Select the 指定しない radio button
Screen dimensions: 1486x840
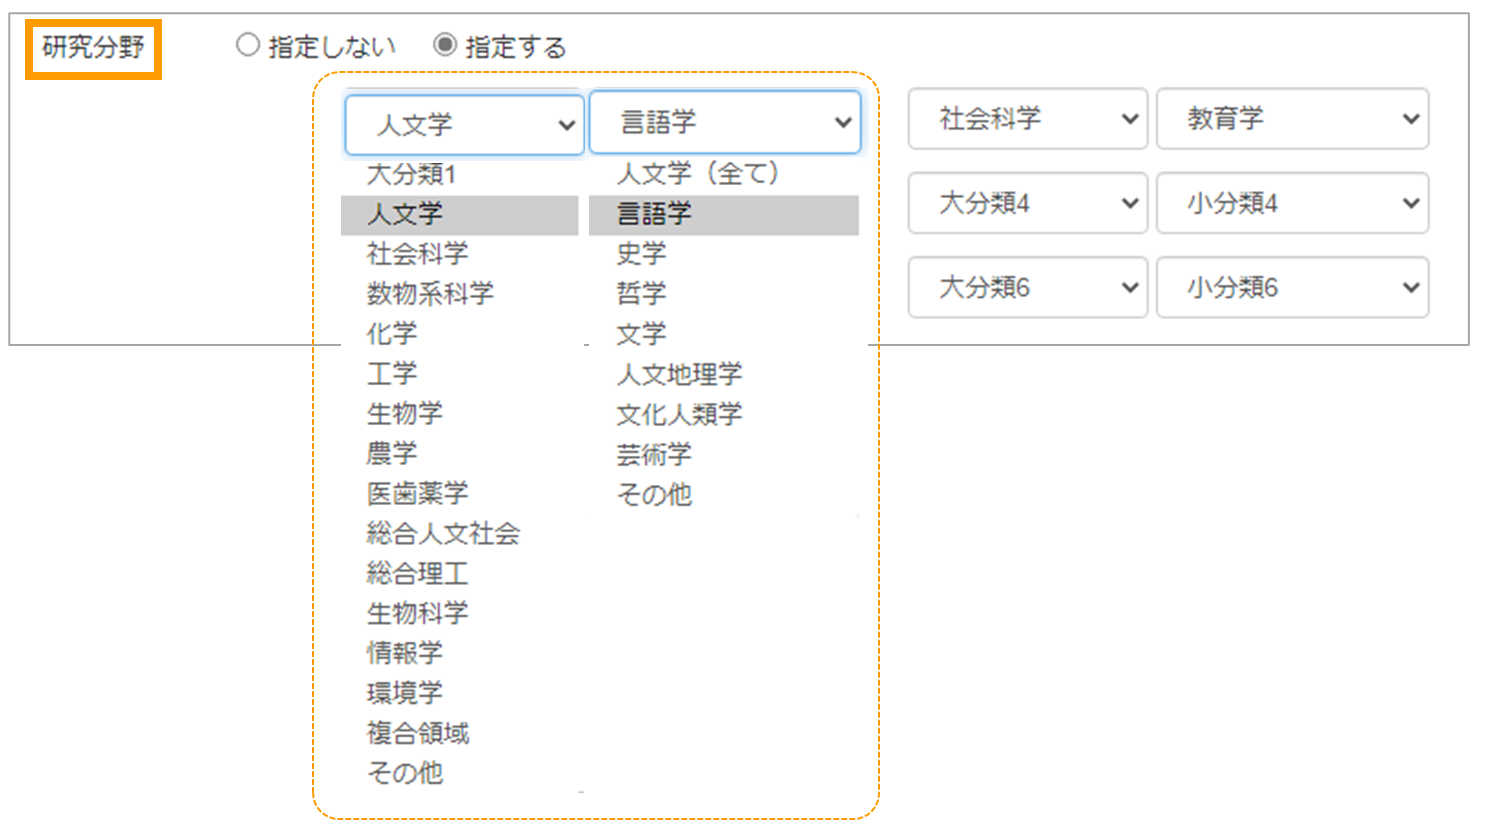(x=248, y=45)
